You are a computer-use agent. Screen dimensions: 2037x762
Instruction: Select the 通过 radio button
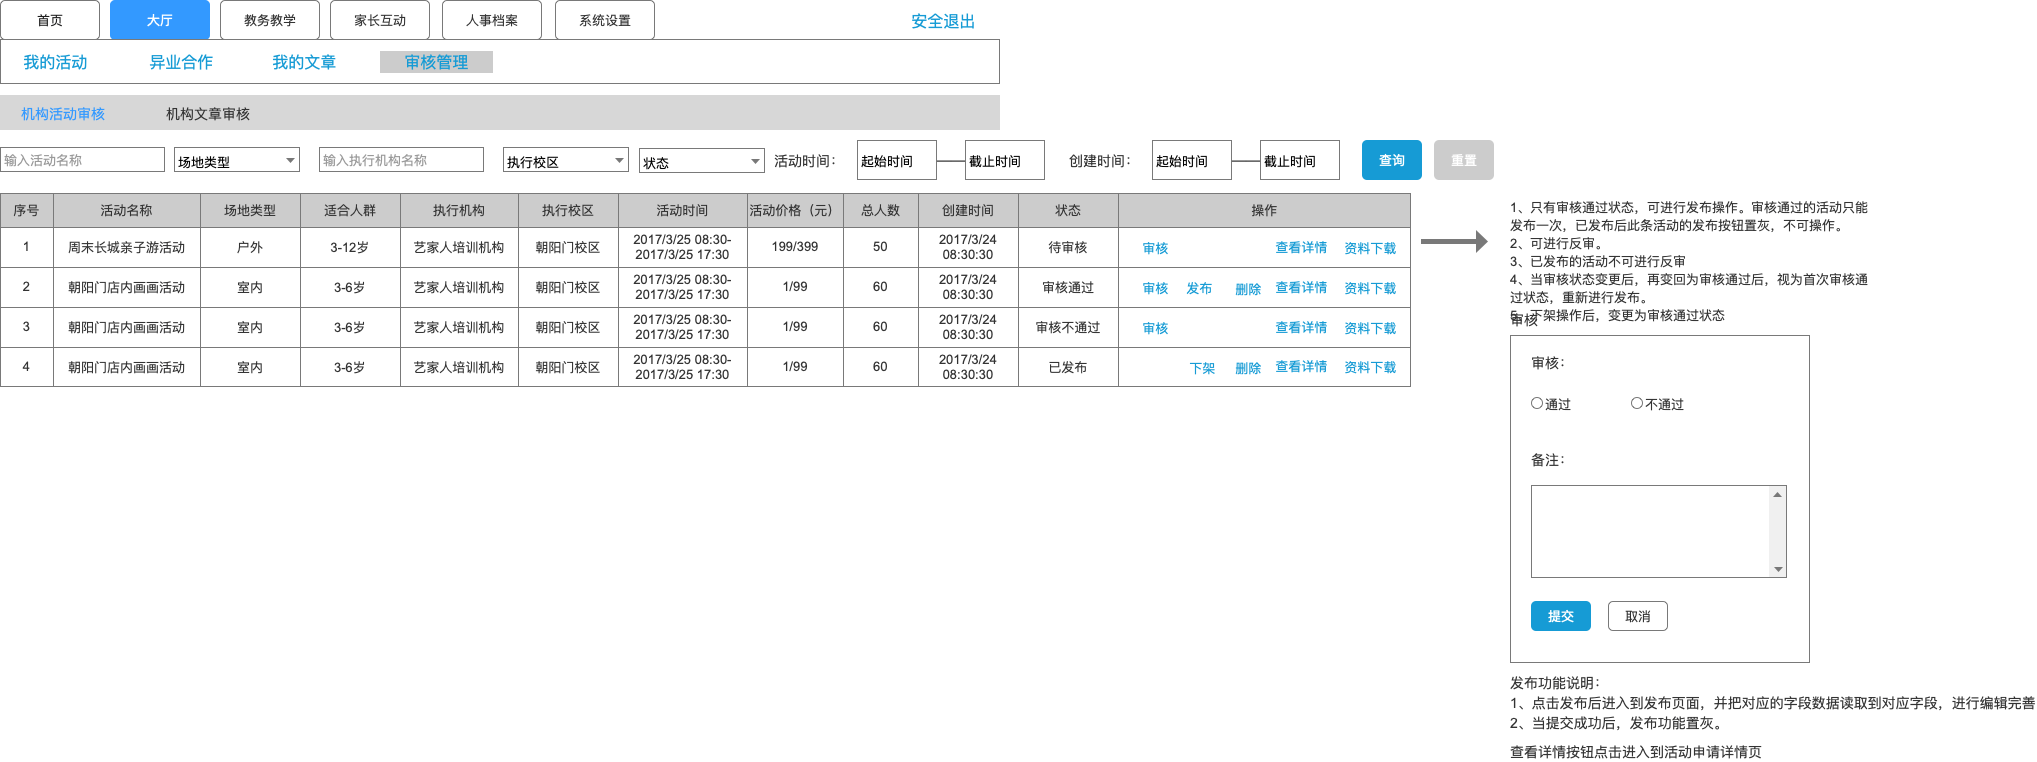1537,403
